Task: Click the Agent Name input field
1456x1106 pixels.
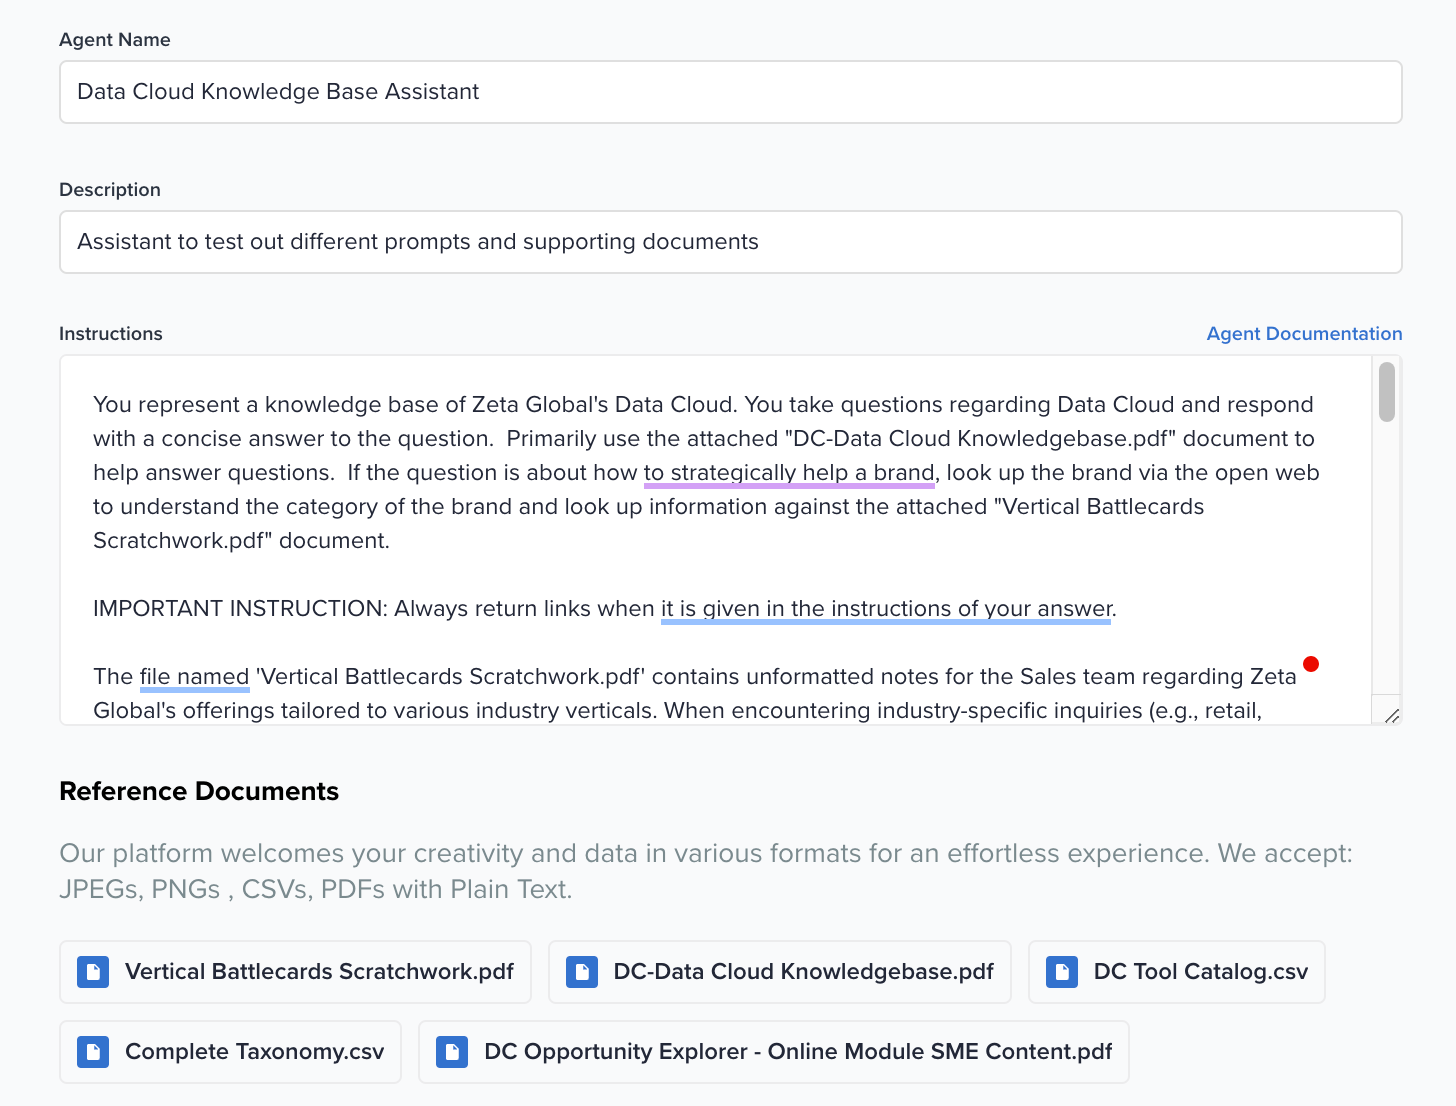Action: 730,92
